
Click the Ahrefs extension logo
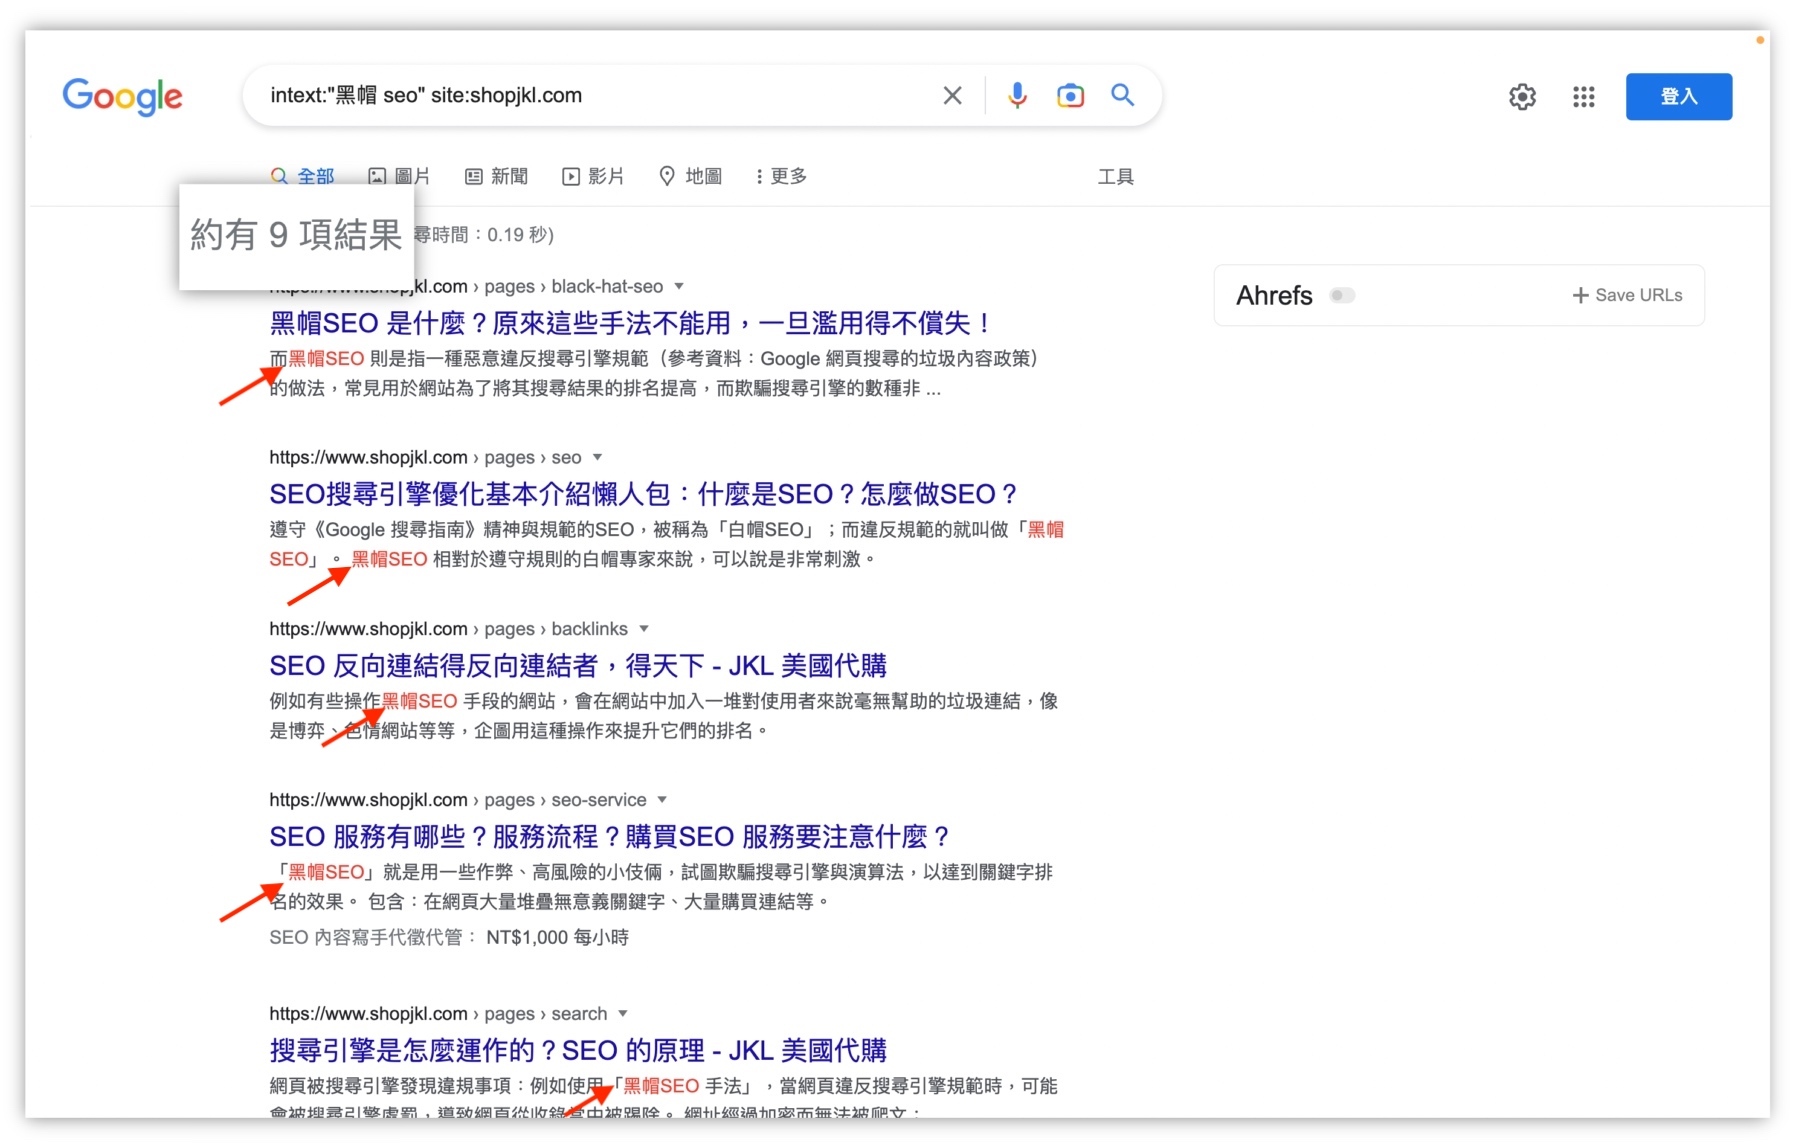(x=1273, y=295)
